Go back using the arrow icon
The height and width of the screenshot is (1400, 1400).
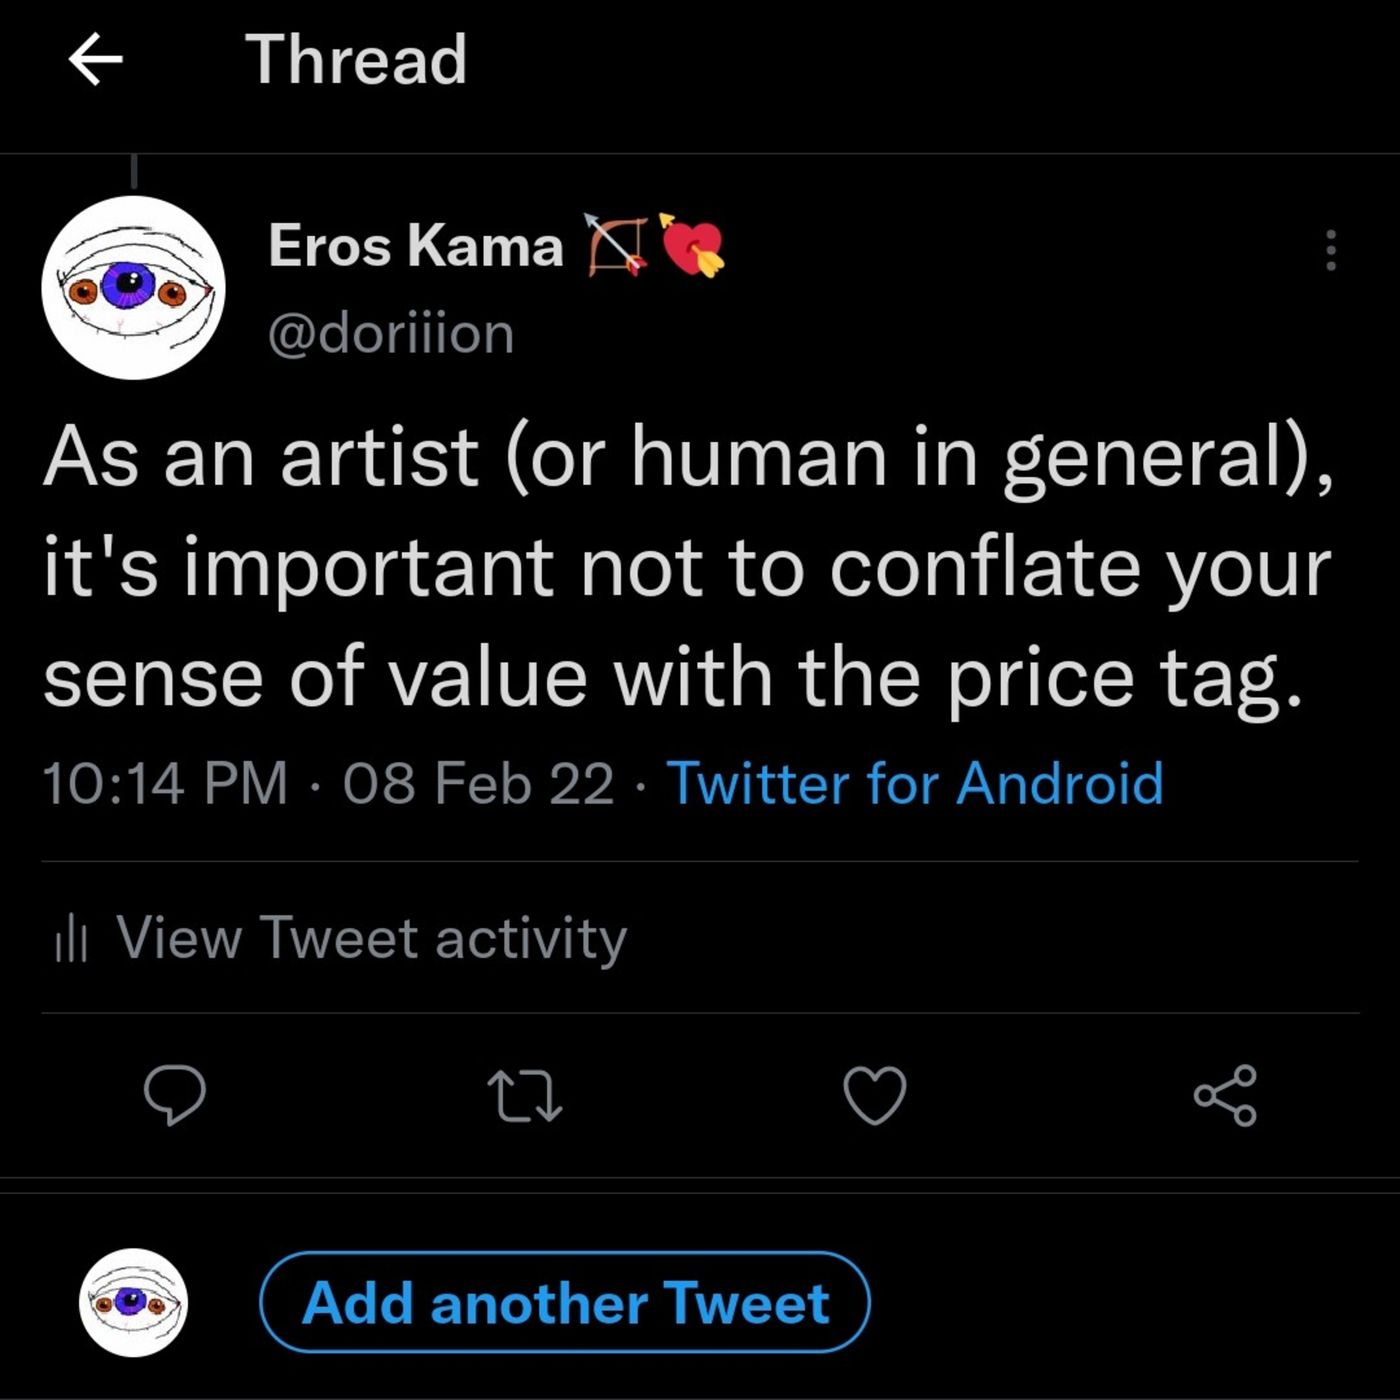coord(95,59)
